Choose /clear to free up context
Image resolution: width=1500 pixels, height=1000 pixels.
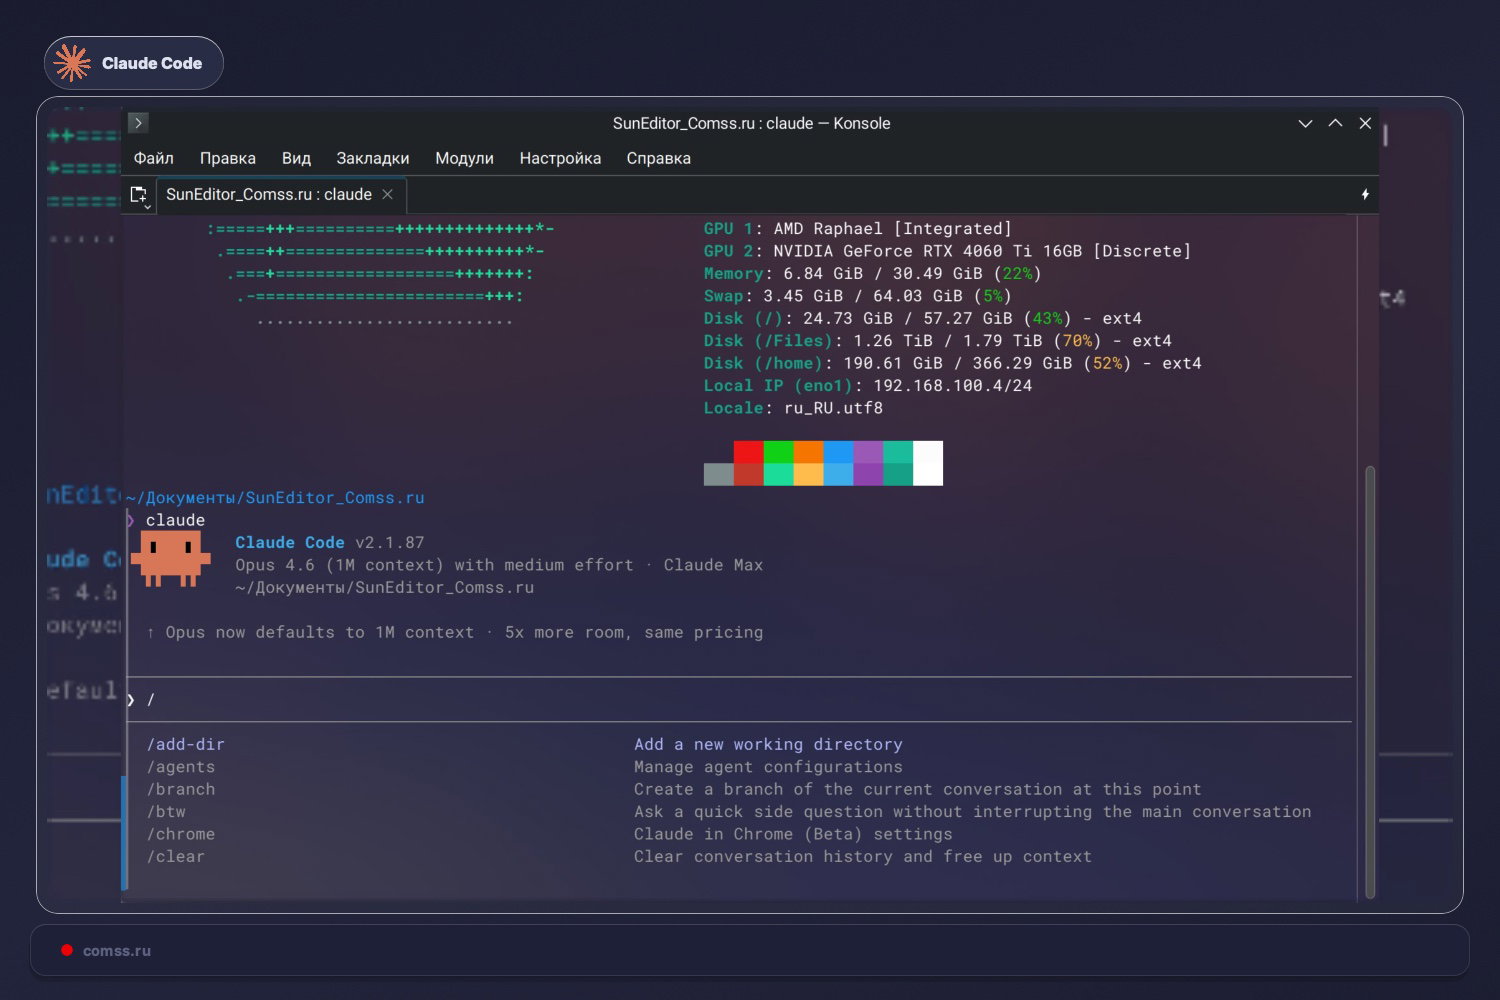tap(176, 856)
